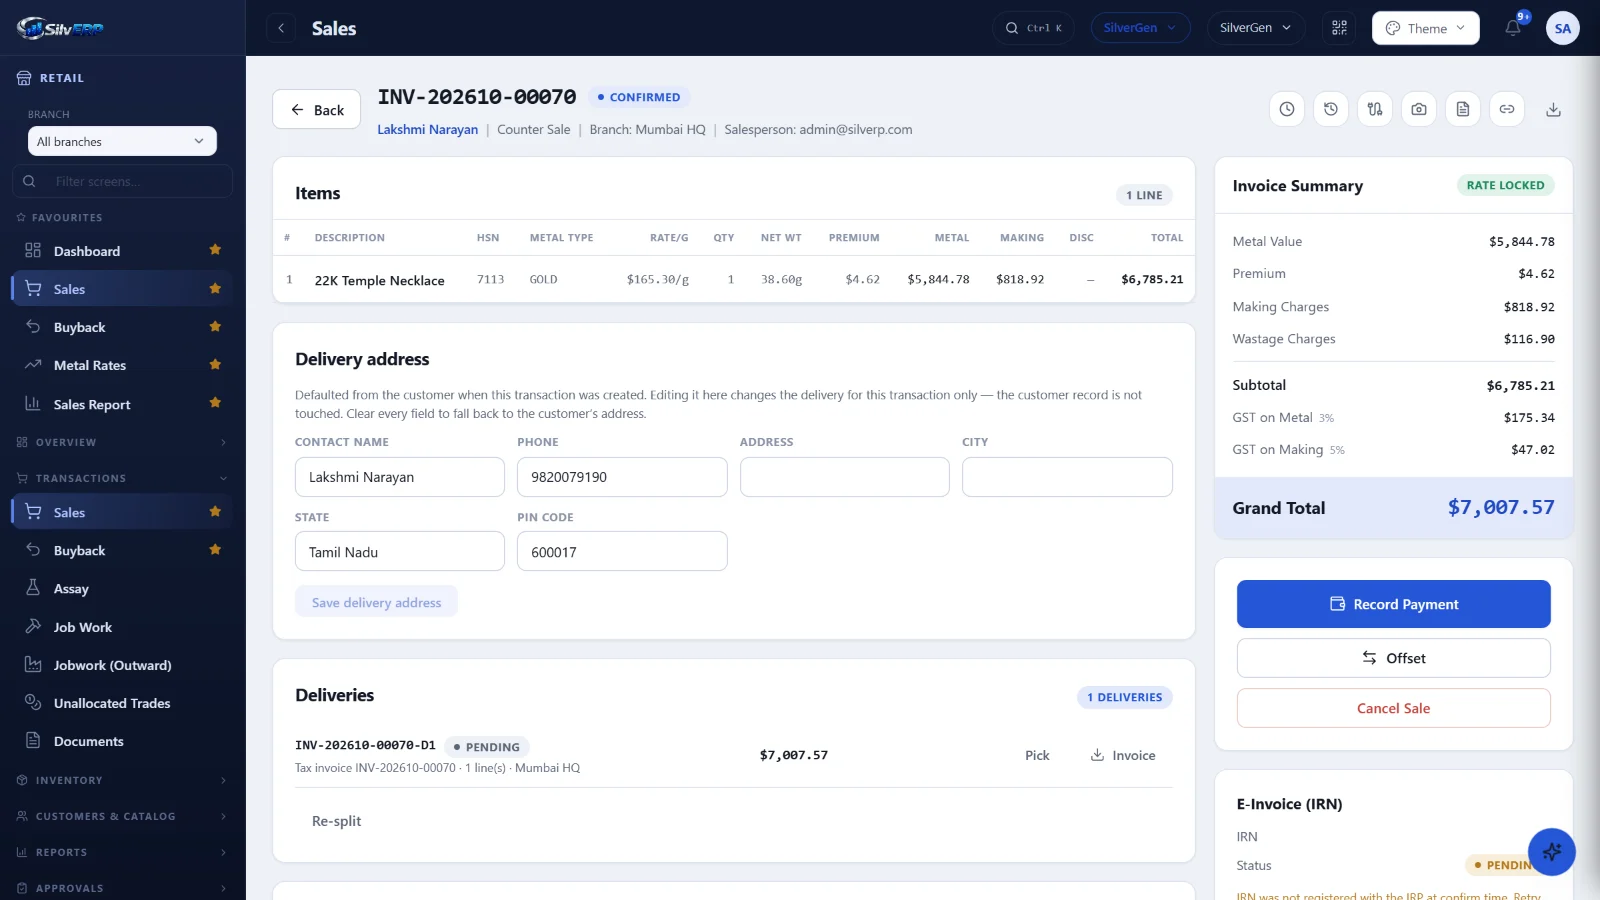Toggle star on Sales under Transactions
This screenshot has height=900, width=1600.
(214, 512)
